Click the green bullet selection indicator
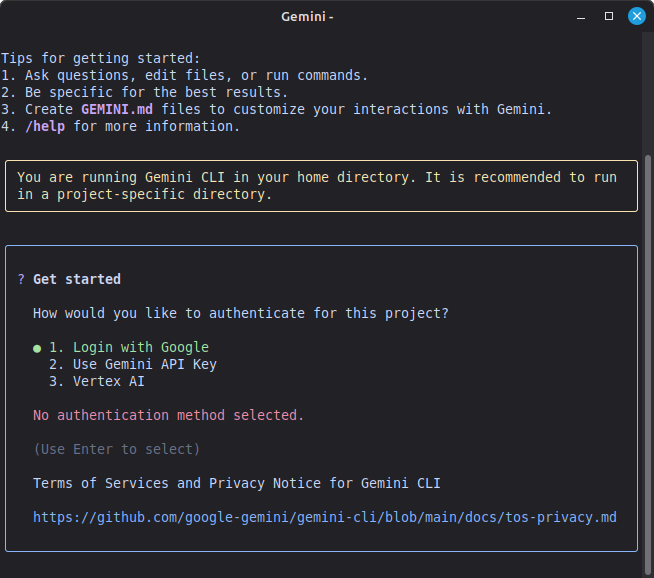Image resolution: width=654 pixels, height=578 pixels. tap(37, 348)
